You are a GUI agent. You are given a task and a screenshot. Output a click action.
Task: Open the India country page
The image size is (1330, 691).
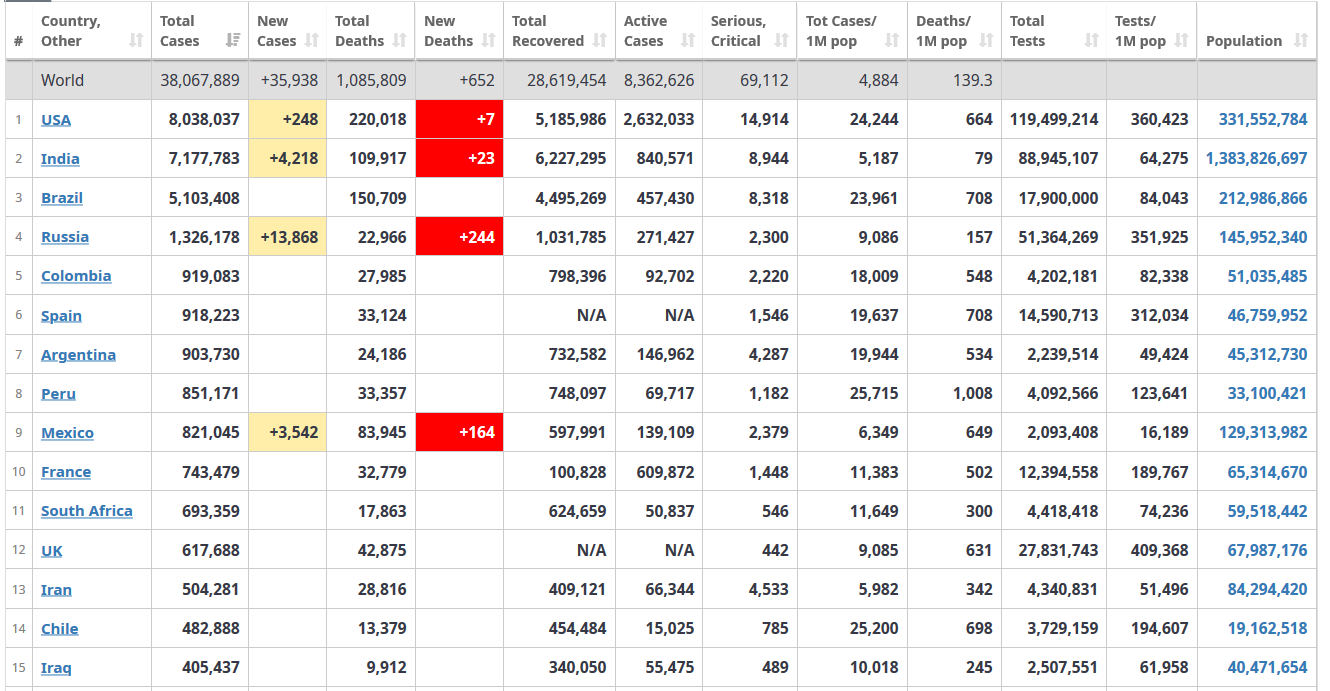click(x=60, y=159)
